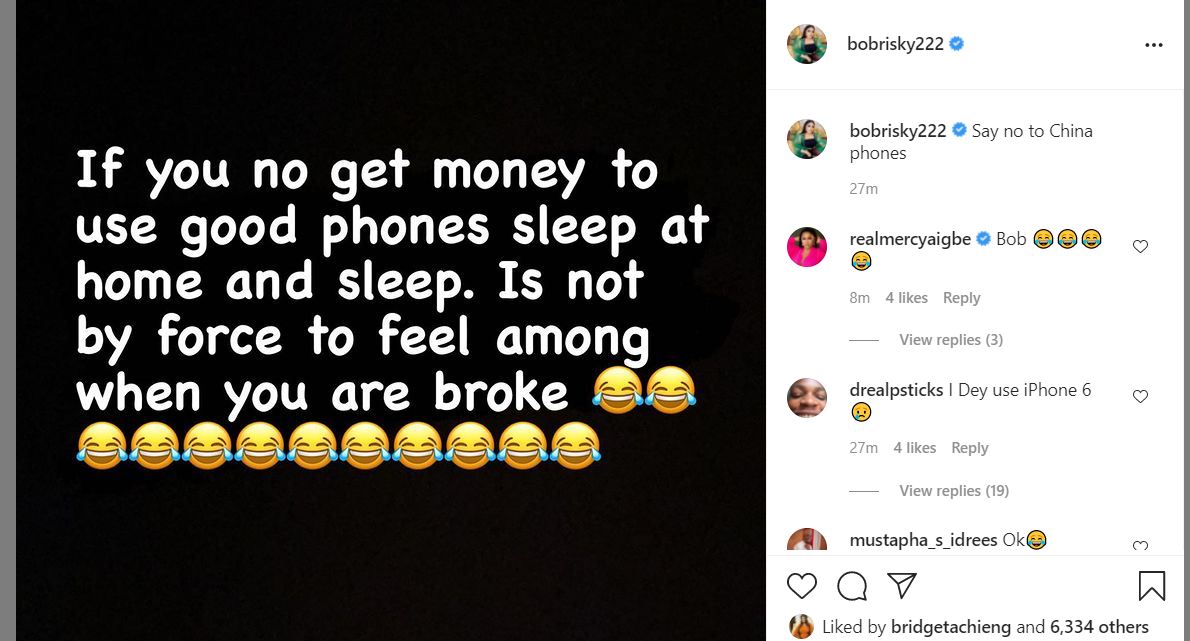Click bobrisky222 header profile picture

point(807,44)
